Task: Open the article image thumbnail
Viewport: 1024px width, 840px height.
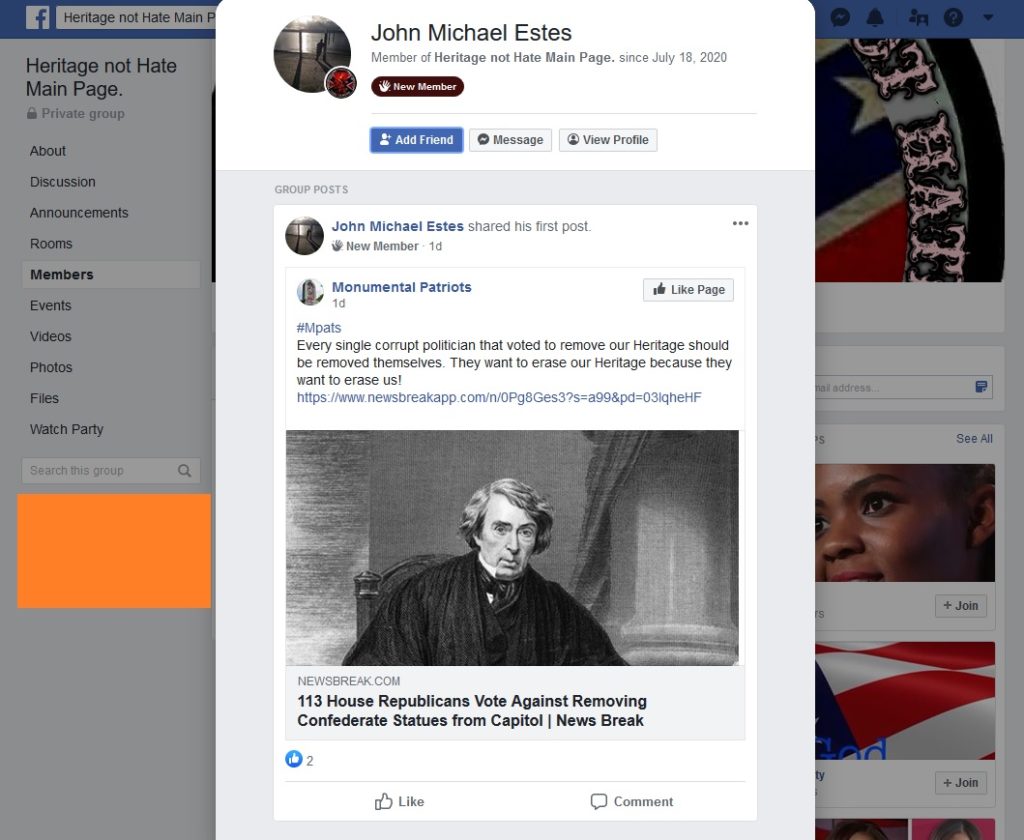Action: click(512, 547)
